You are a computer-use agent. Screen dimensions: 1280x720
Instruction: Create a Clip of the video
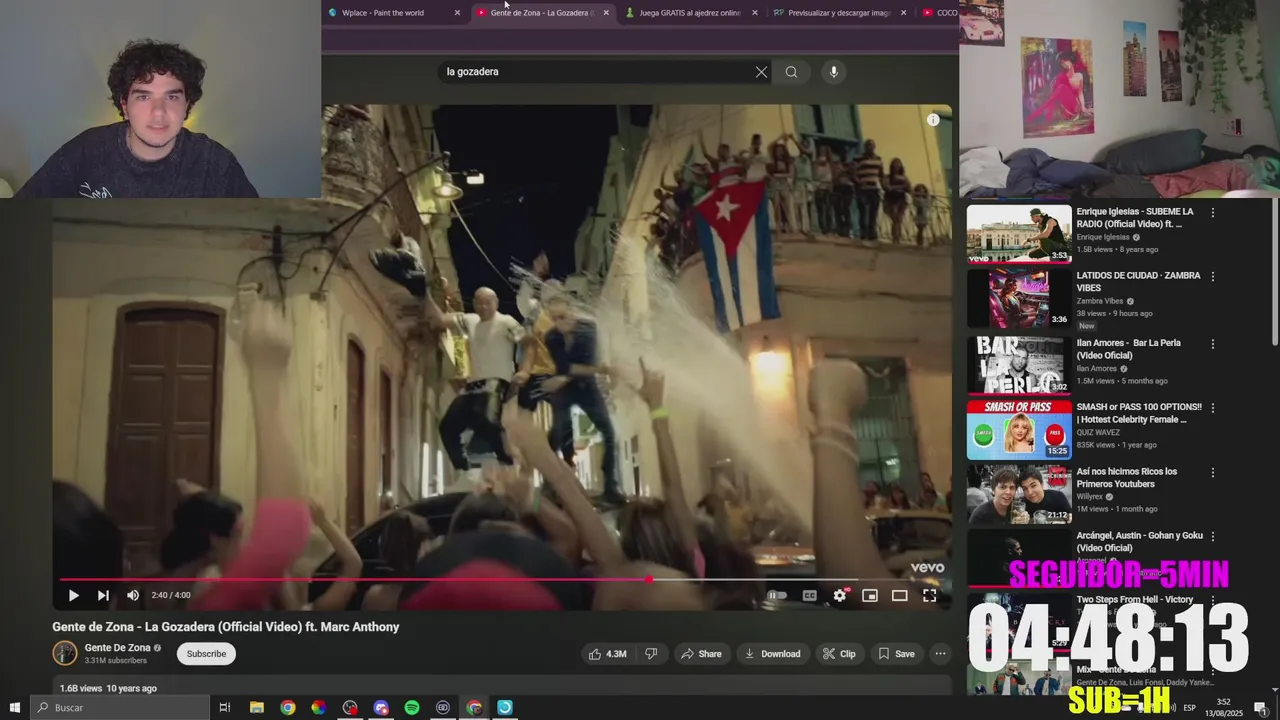(839, 654)
